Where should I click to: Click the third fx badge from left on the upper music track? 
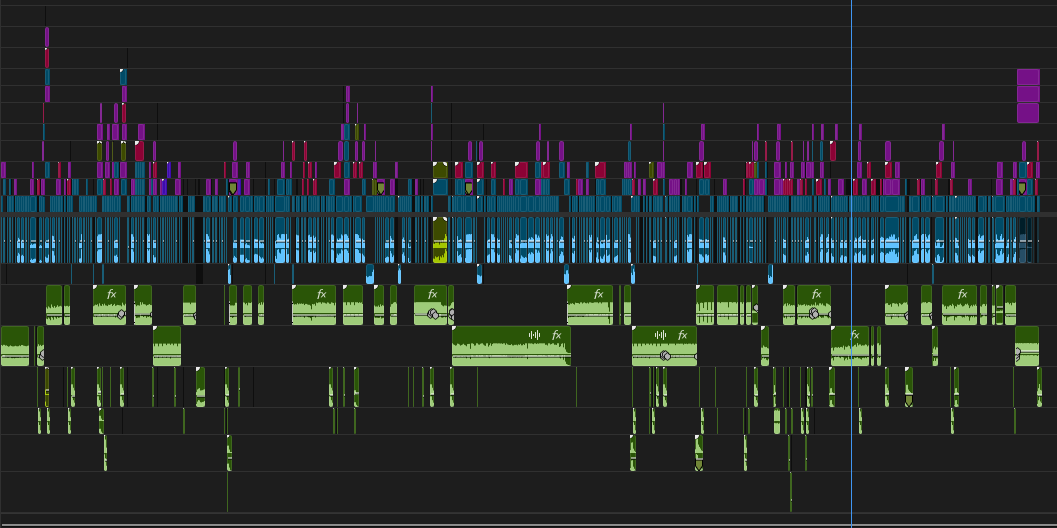point(433,293)
